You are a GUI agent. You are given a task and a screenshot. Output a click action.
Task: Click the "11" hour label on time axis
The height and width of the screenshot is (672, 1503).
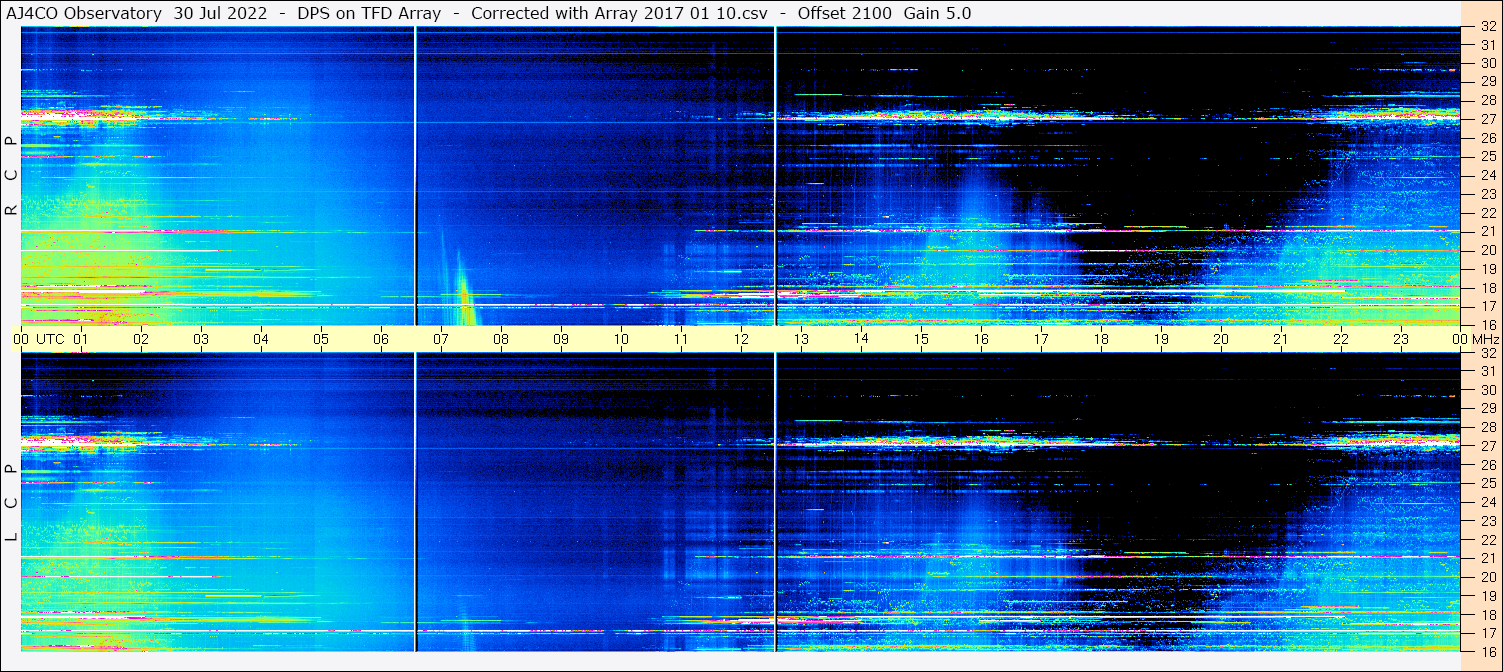681,339
